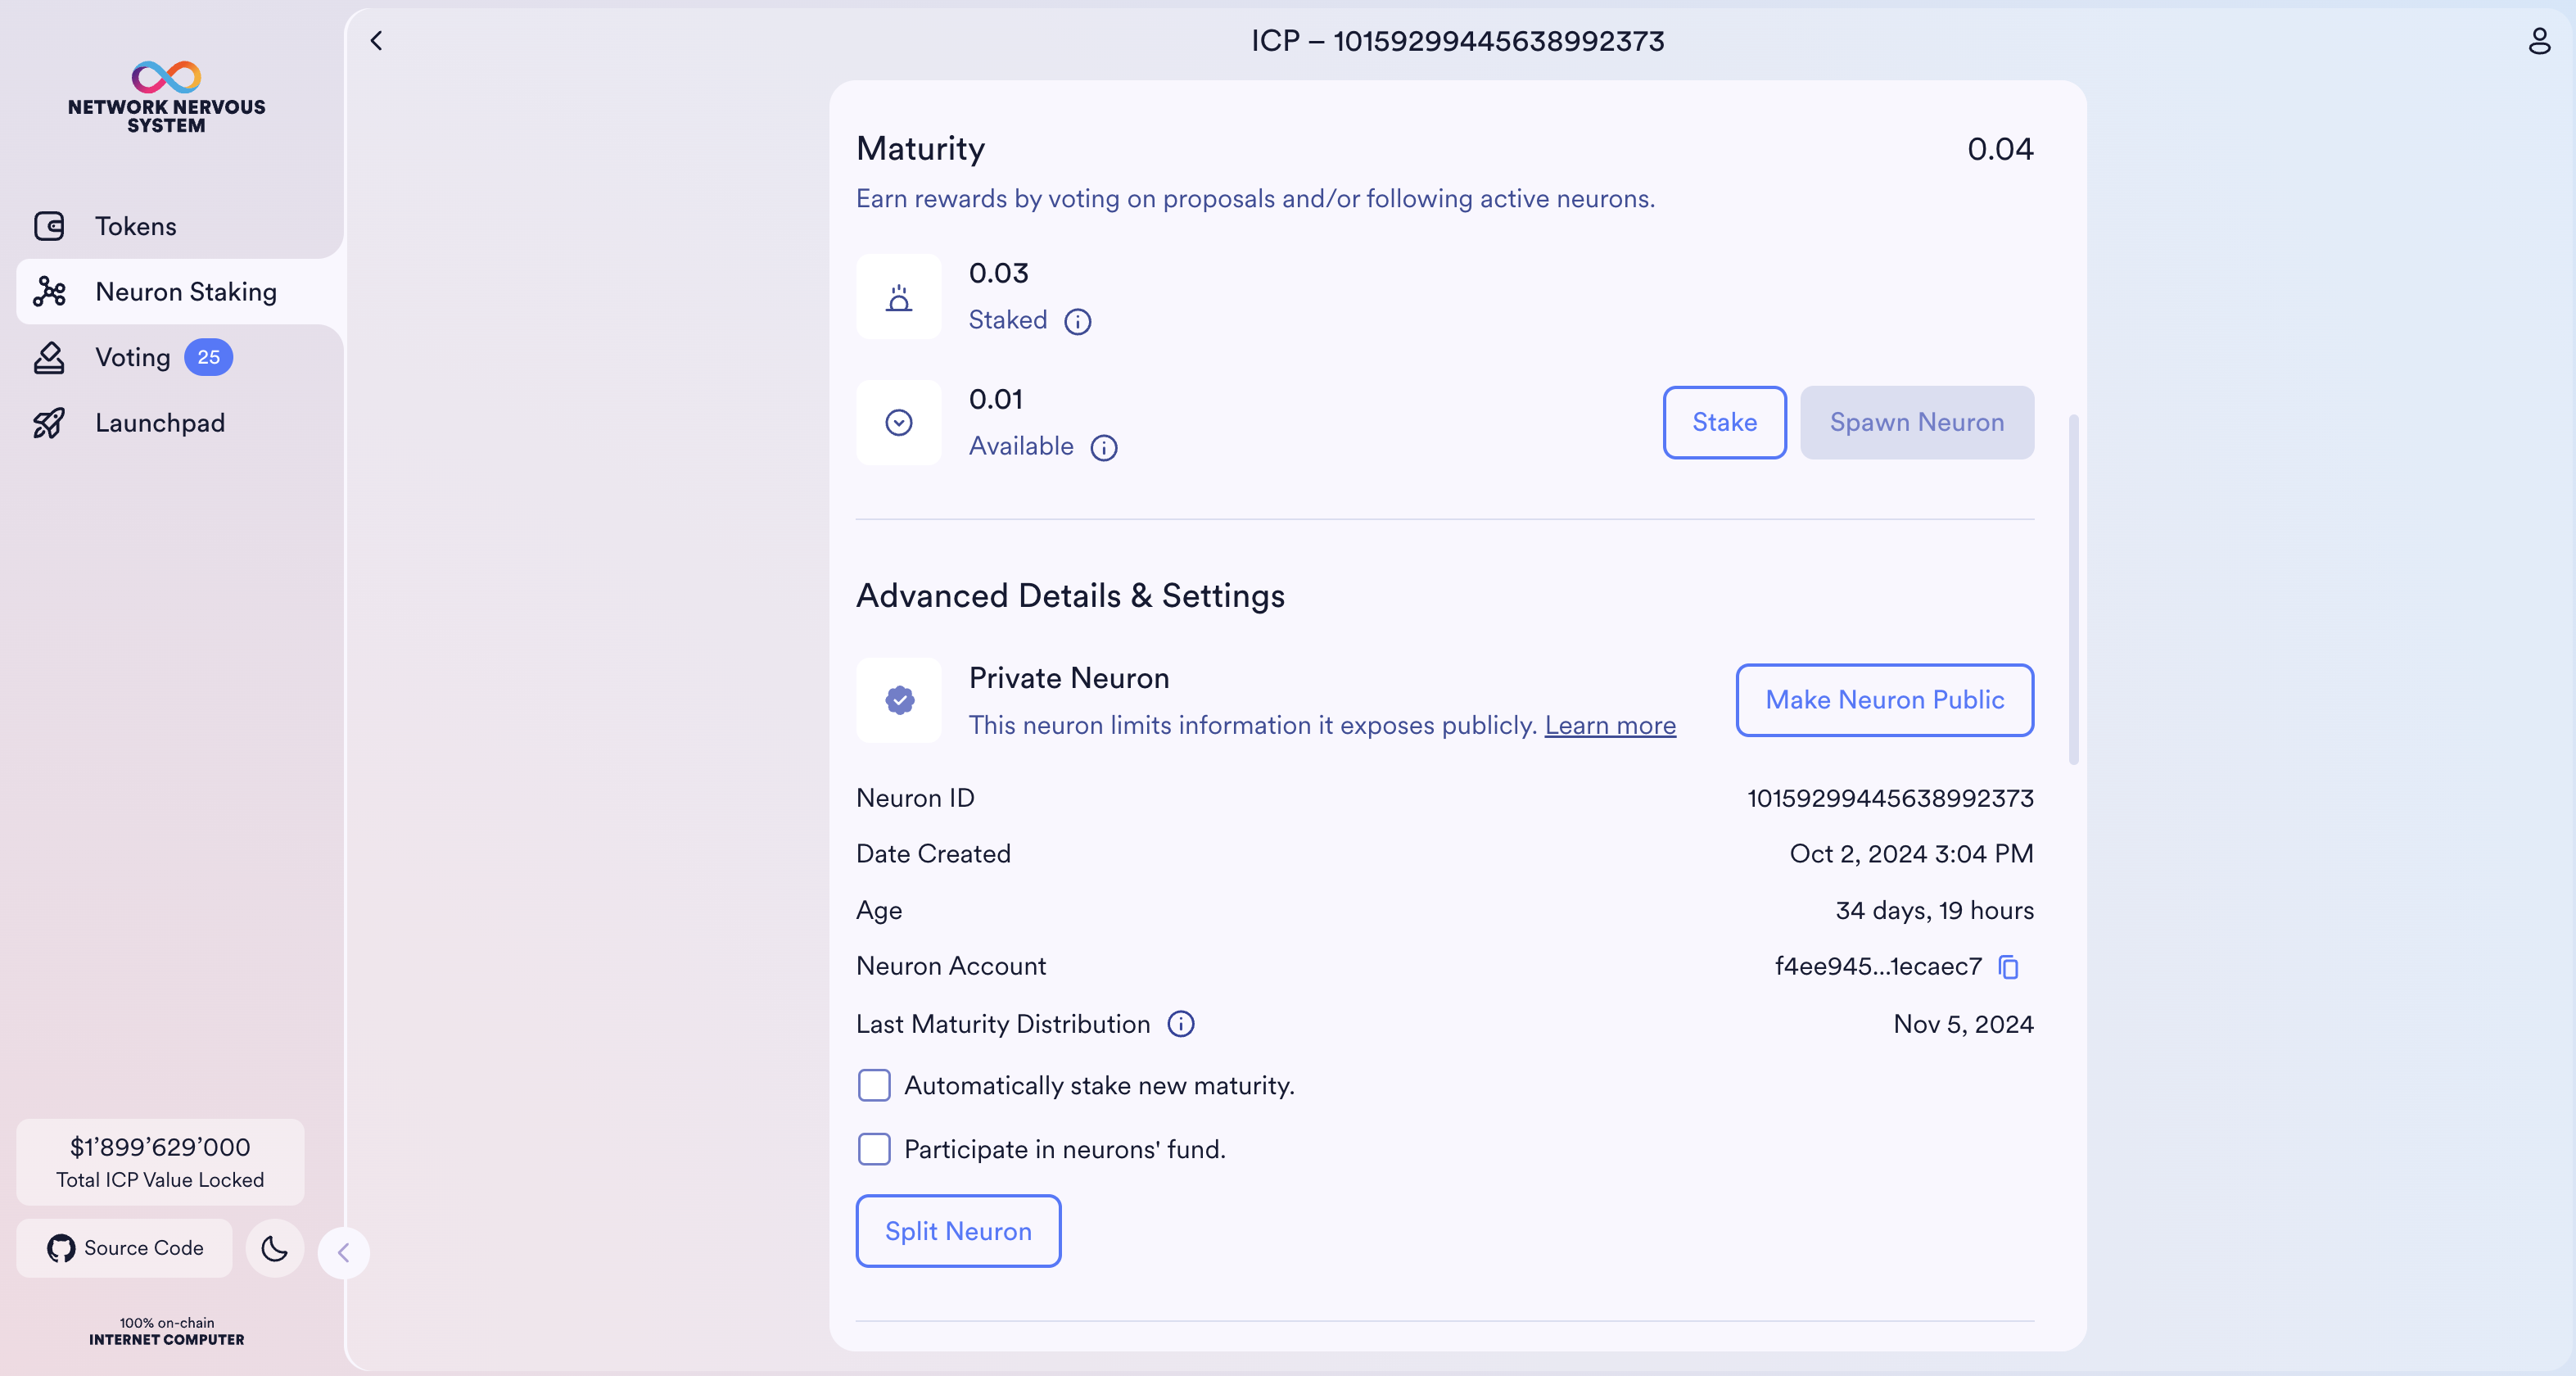The width and height of the screenshot is (2576, 1376).
Task: Open the Neuron Staking section
Action: [186, 291]
